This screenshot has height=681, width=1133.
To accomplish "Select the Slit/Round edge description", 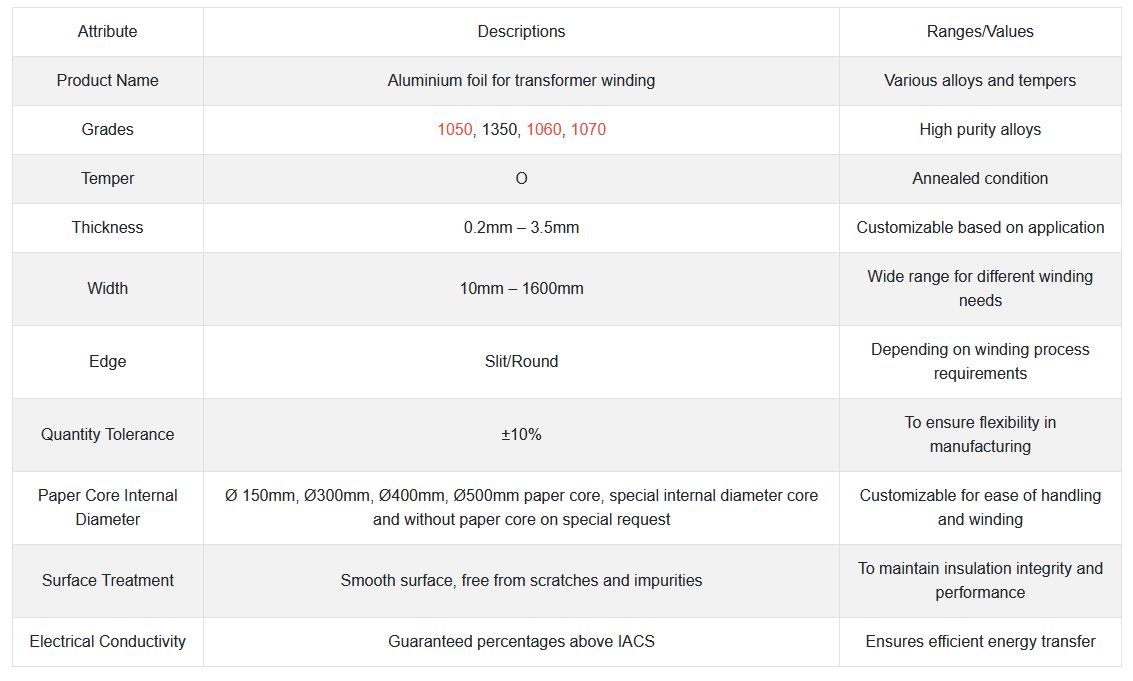I will pos(521,362).
